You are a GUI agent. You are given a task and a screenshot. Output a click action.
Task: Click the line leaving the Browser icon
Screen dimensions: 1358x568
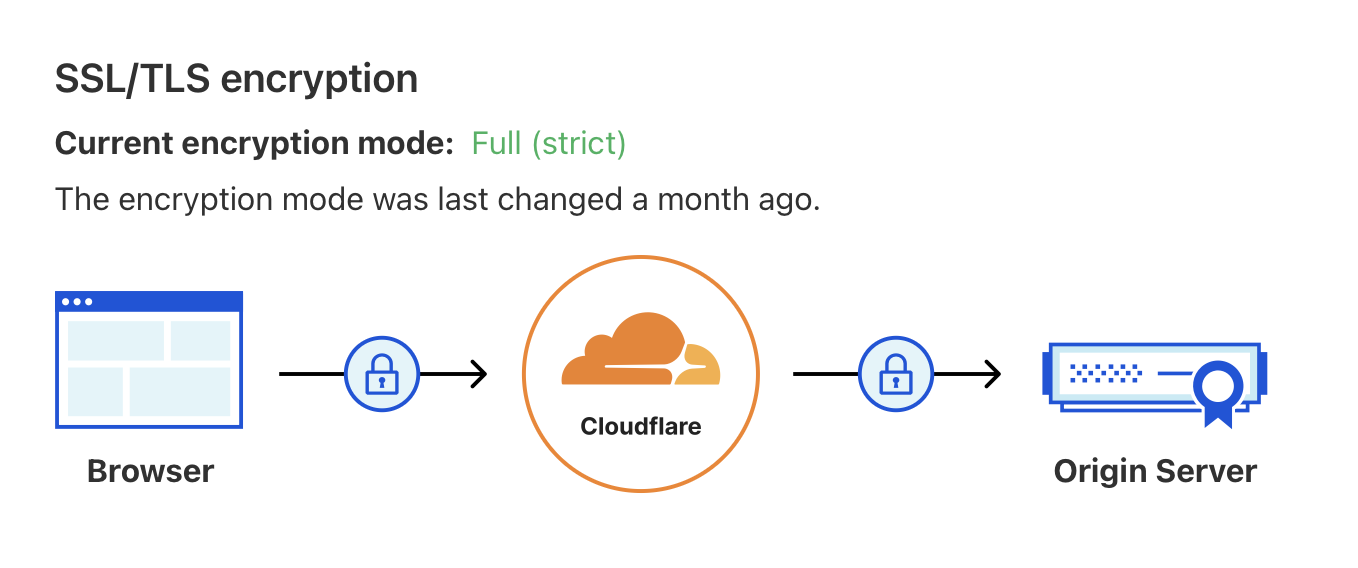311,374
